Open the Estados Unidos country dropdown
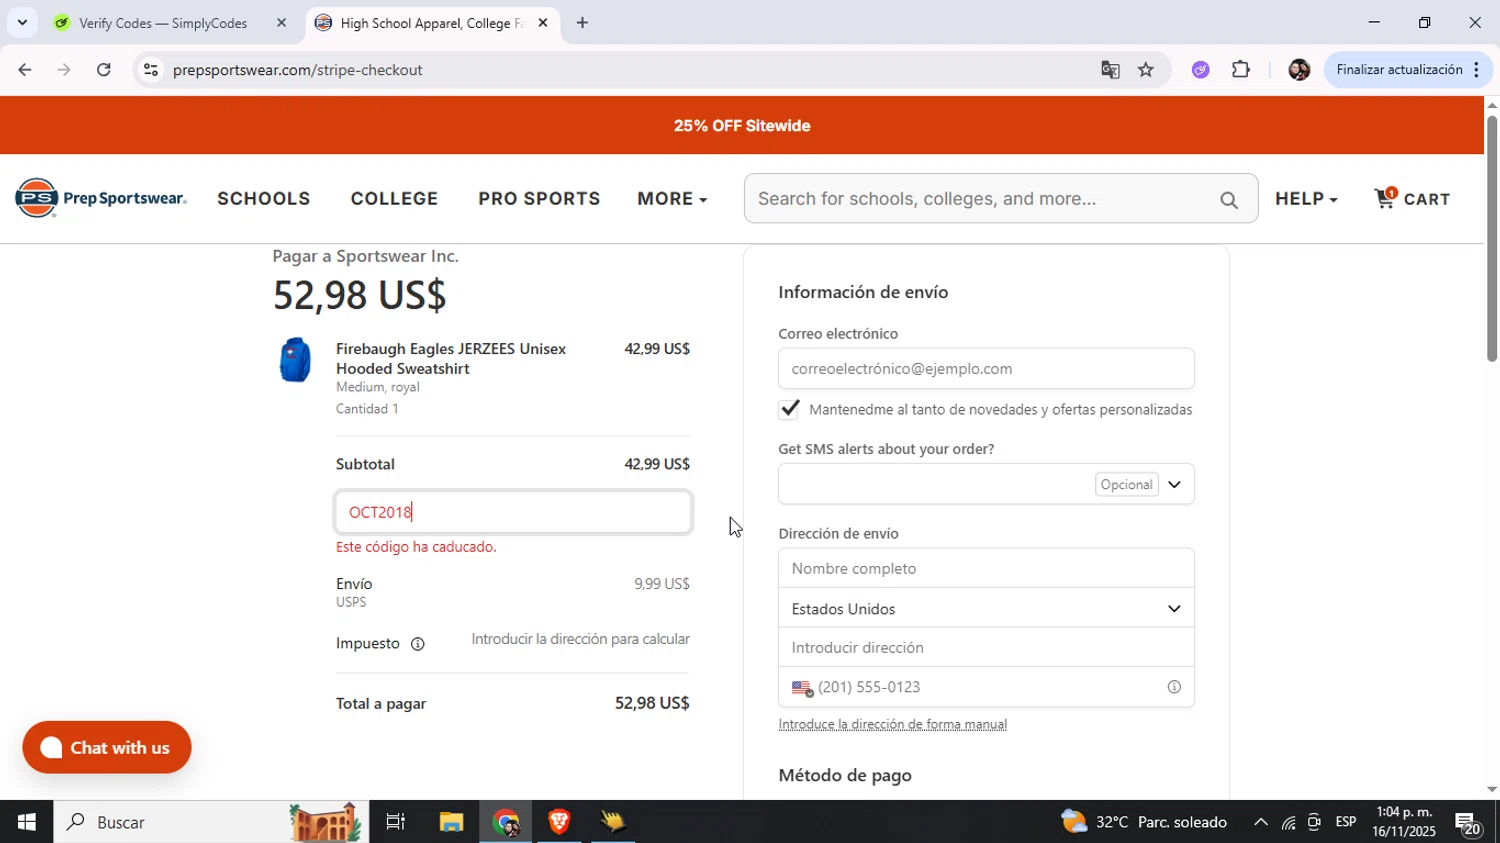 click(986, 608)
